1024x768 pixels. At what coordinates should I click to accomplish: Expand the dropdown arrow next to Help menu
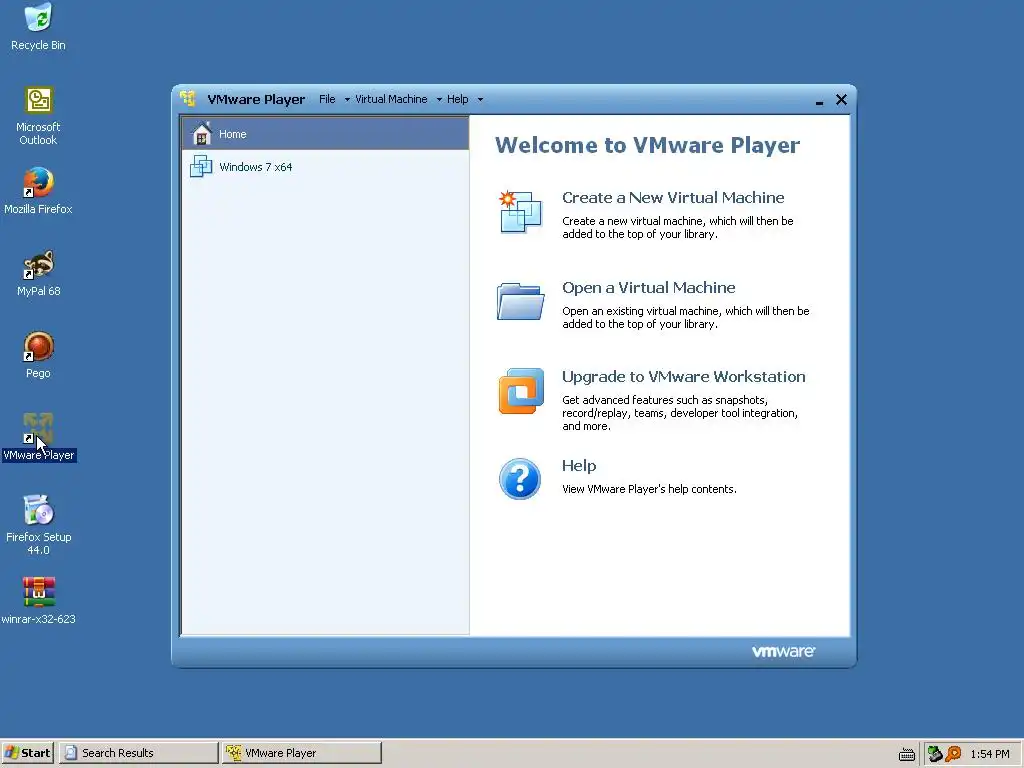click(481, 99)
